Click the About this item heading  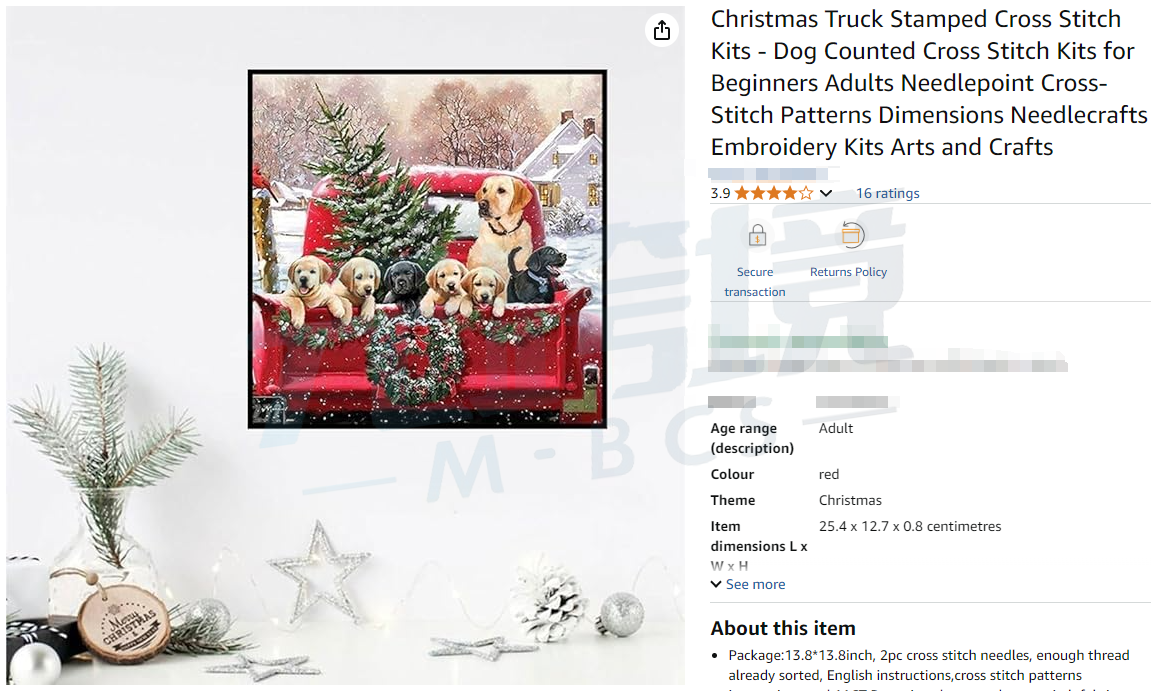coord(783,628)
